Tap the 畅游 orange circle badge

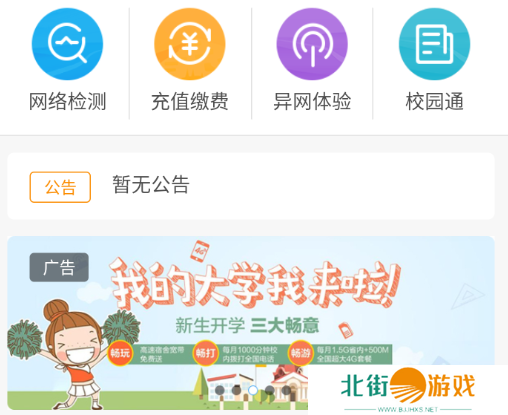pyautogui.click(x=300, y=353)
